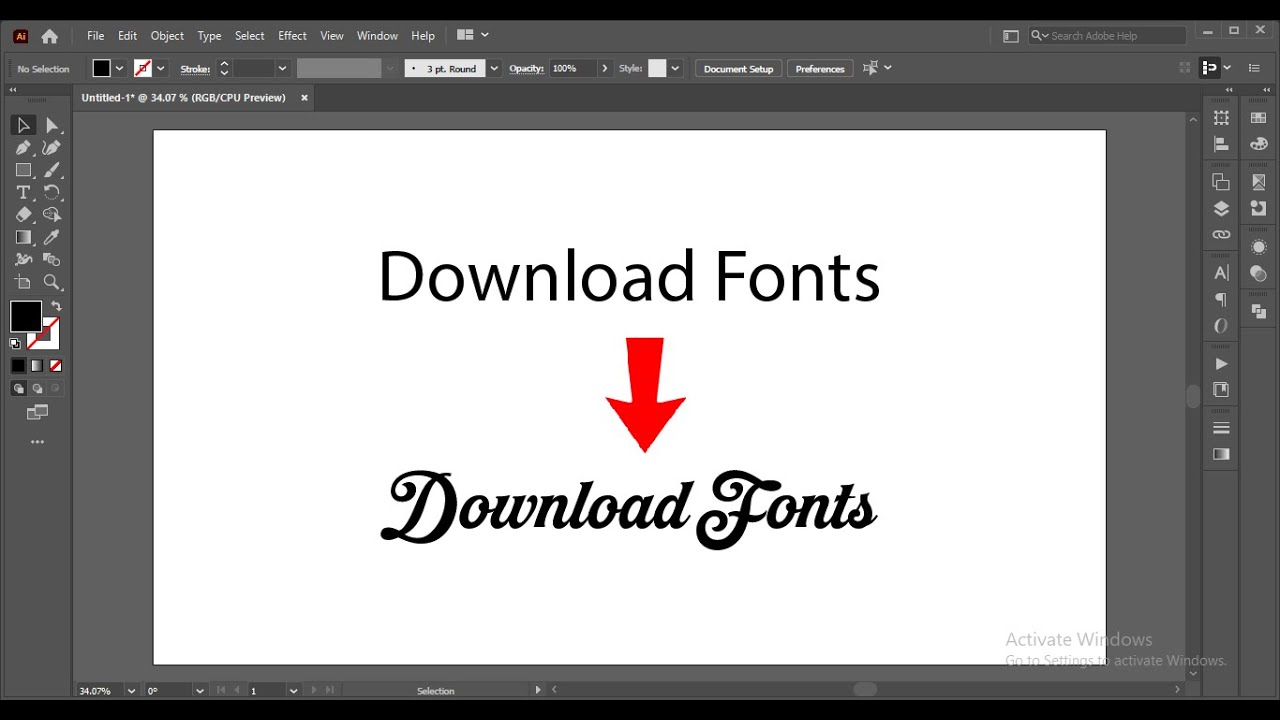Select the Rectangle tool

click(23, 170)
